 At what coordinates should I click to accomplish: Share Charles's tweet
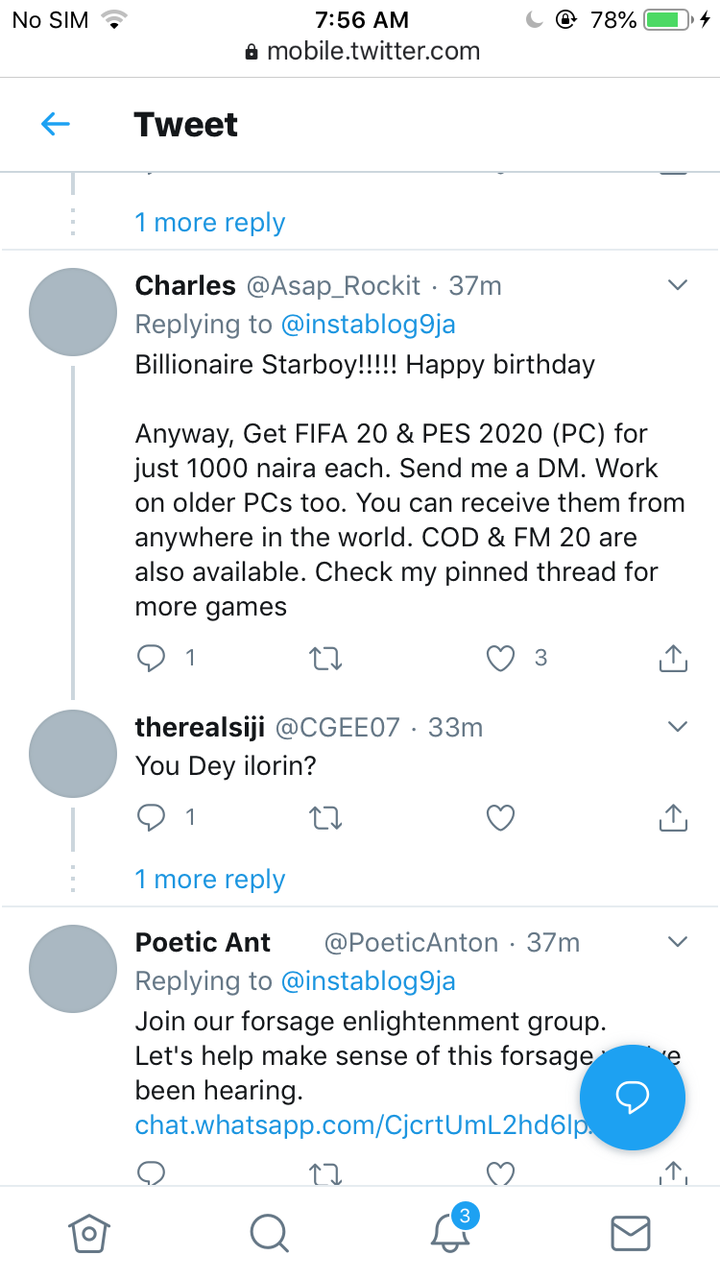(x=674, y=657)
